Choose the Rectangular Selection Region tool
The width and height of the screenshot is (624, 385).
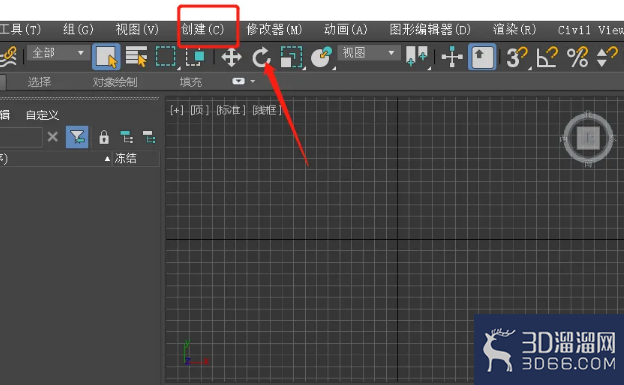click(165, 57)
